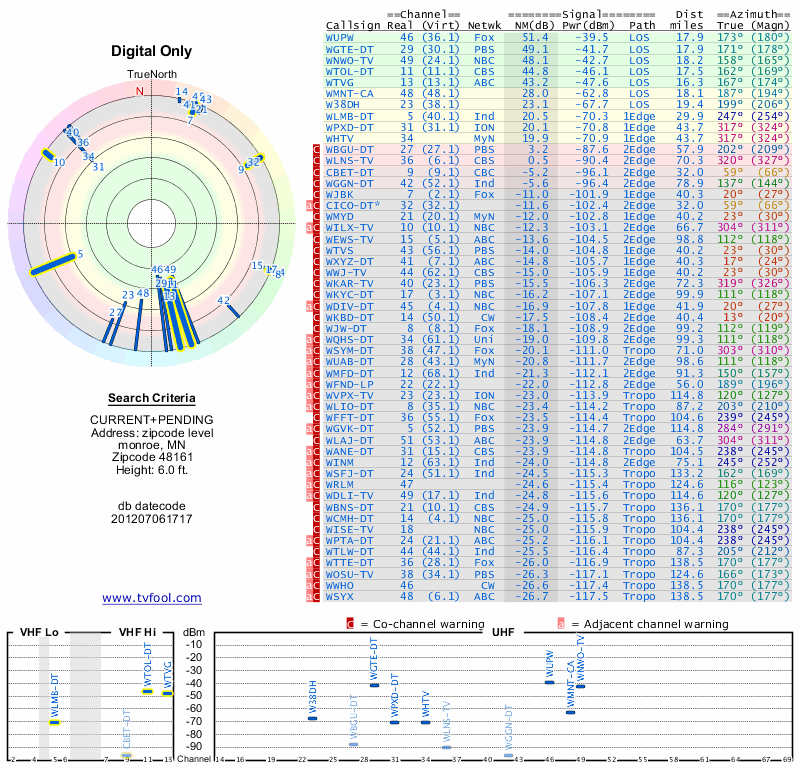Click the WPXD-DT marker in UHF chart
The width and height of the screenshot is (800, 768).
click(394, 722)
